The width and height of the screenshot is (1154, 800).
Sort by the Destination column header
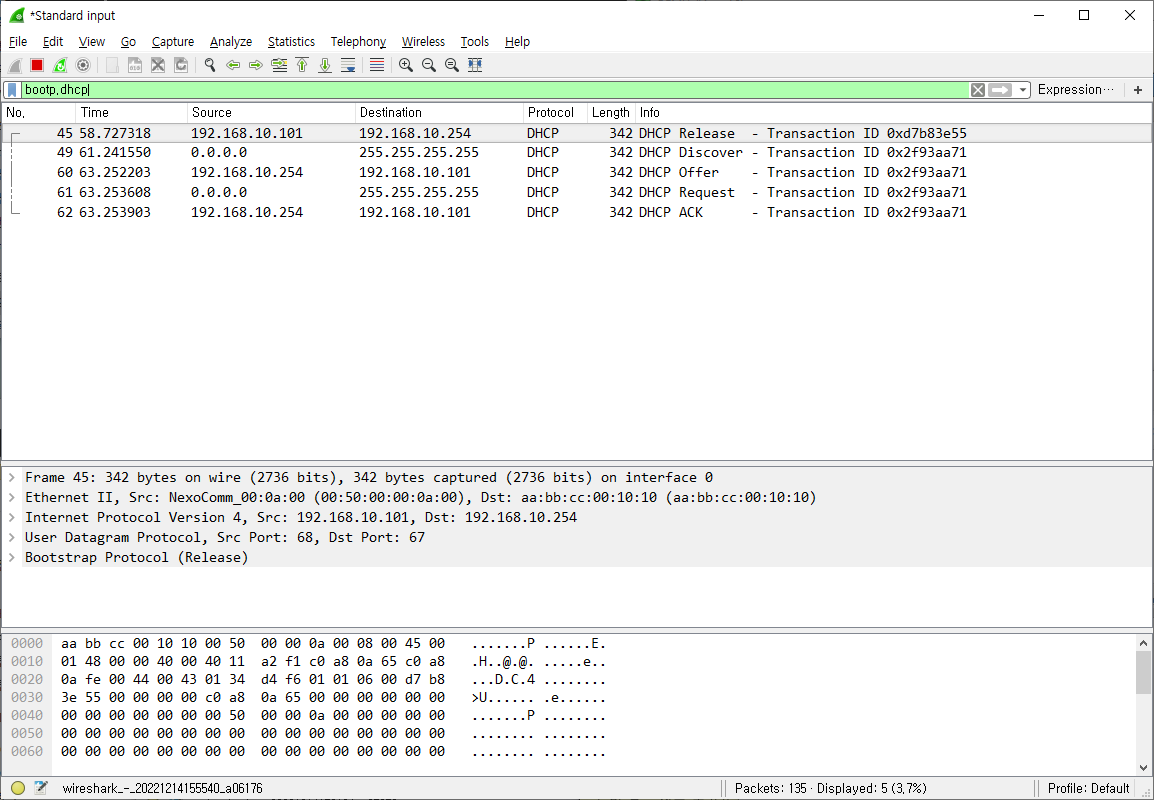click(439, 113)
